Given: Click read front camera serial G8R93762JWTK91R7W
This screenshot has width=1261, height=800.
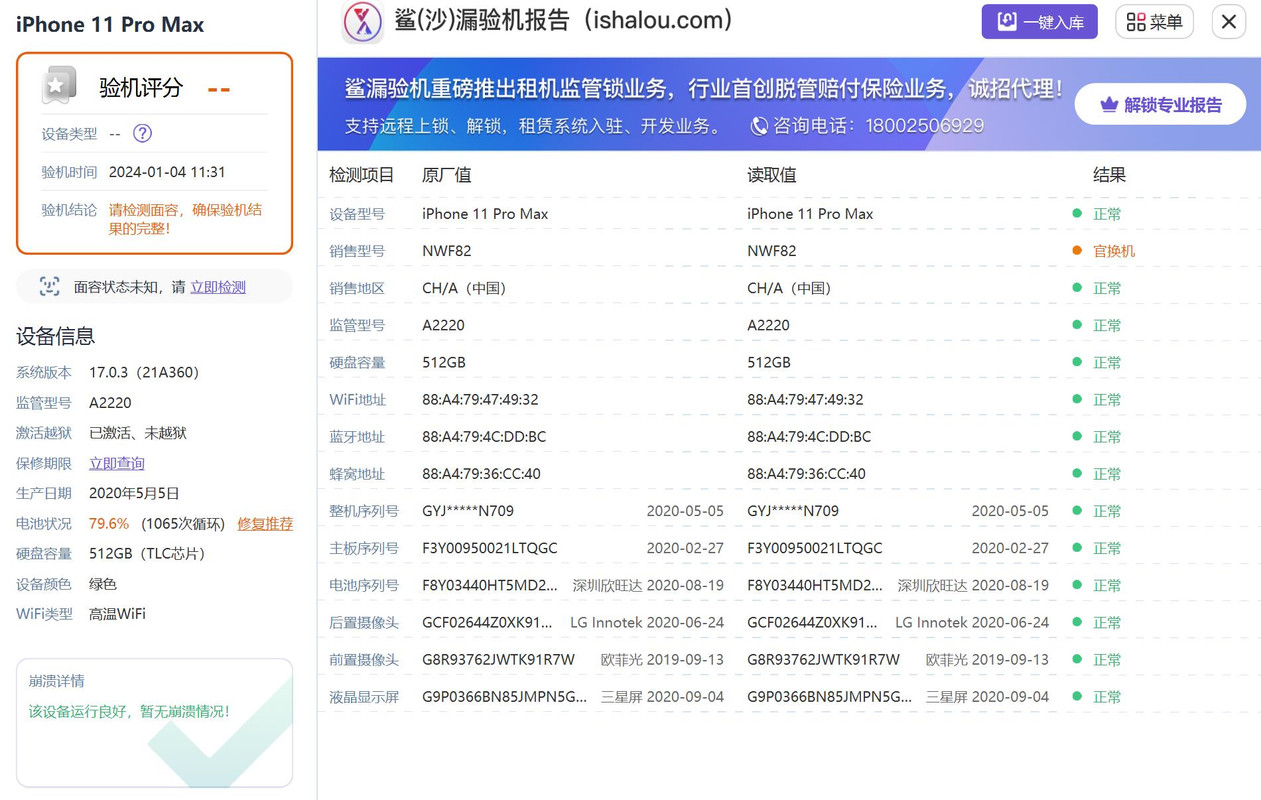Looking at the screenshot, I should tap(823, 660).
